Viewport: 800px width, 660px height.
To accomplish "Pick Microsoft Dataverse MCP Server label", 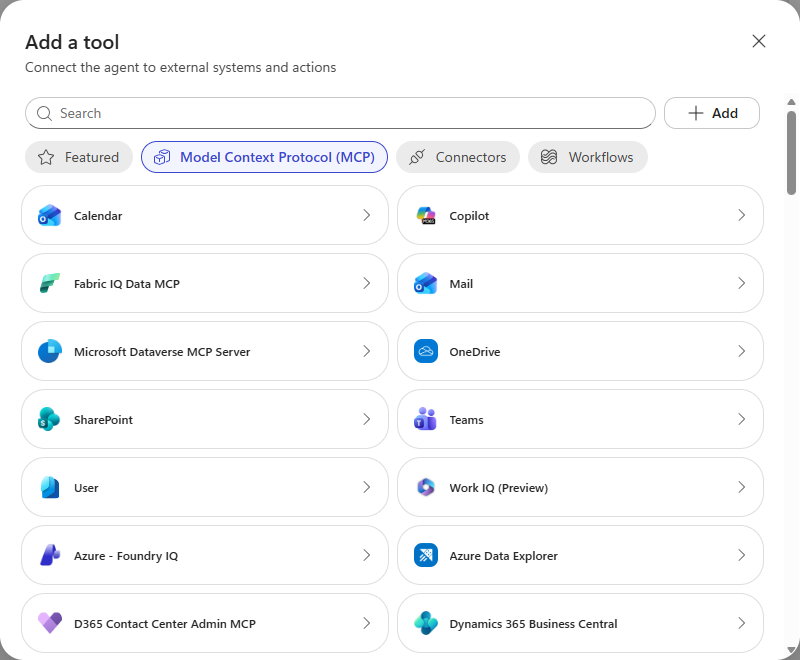I will 162,351.
